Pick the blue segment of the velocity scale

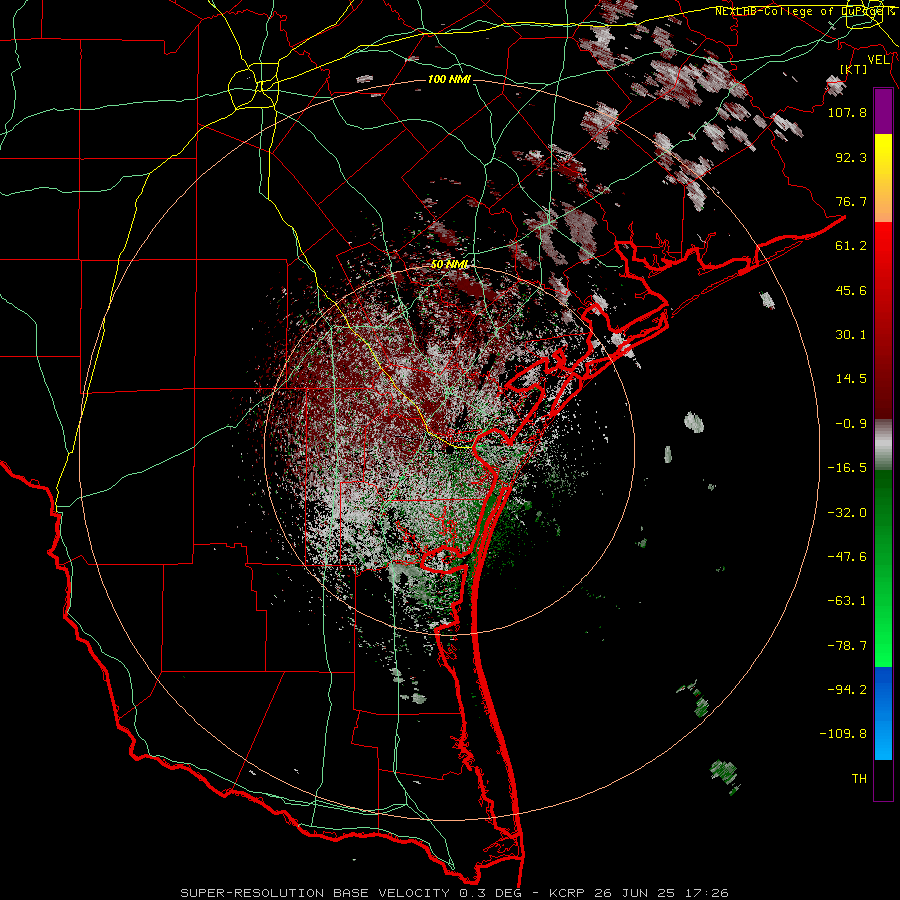pyautogui.click(x=883, y=688)
